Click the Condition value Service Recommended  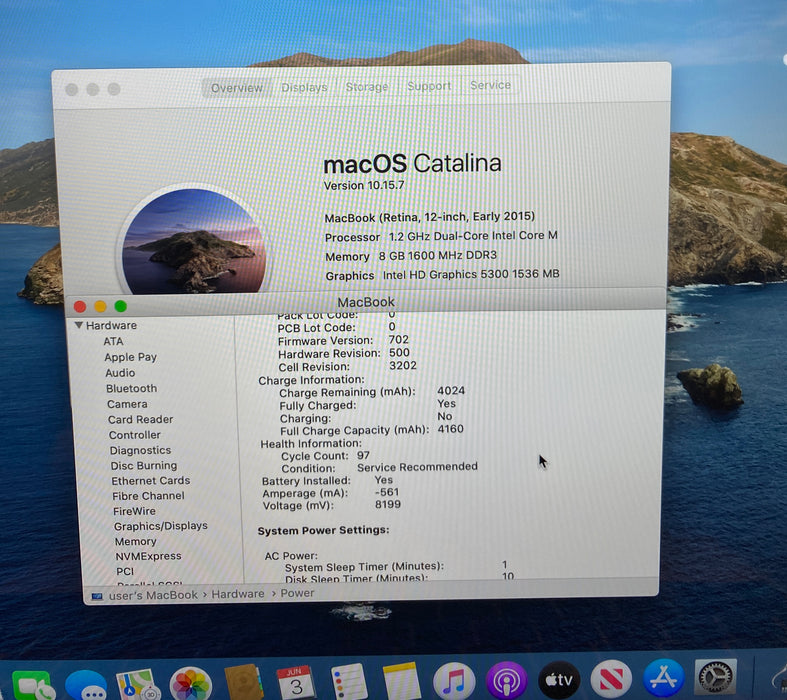[417, 467]
